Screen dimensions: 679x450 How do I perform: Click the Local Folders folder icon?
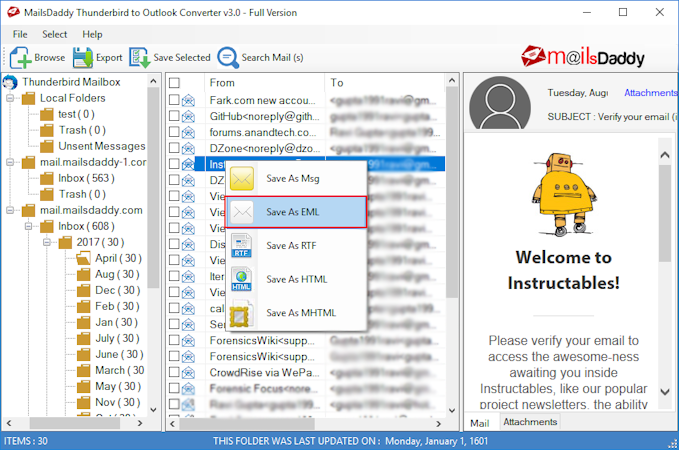coord(29,98)
